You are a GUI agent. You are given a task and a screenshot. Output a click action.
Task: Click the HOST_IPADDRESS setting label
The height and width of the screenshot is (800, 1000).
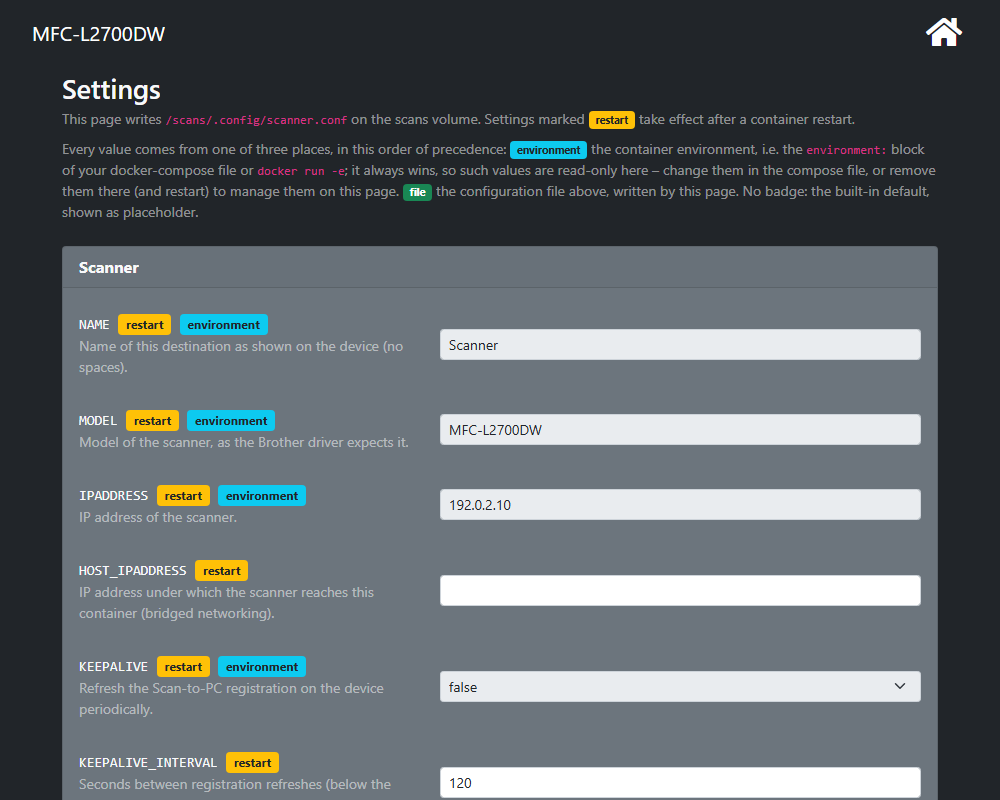[133, 571]
